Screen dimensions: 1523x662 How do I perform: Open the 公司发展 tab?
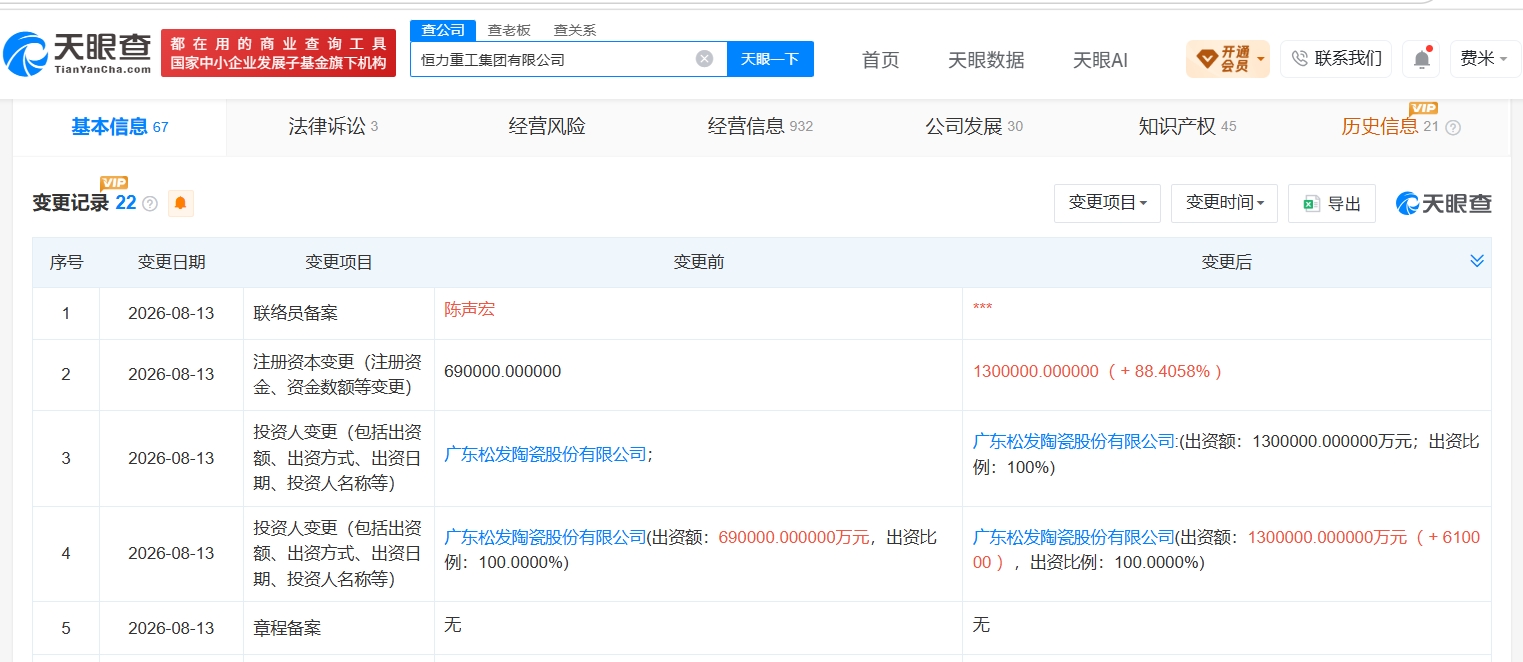pyautogui.click(x=974, y=127)
